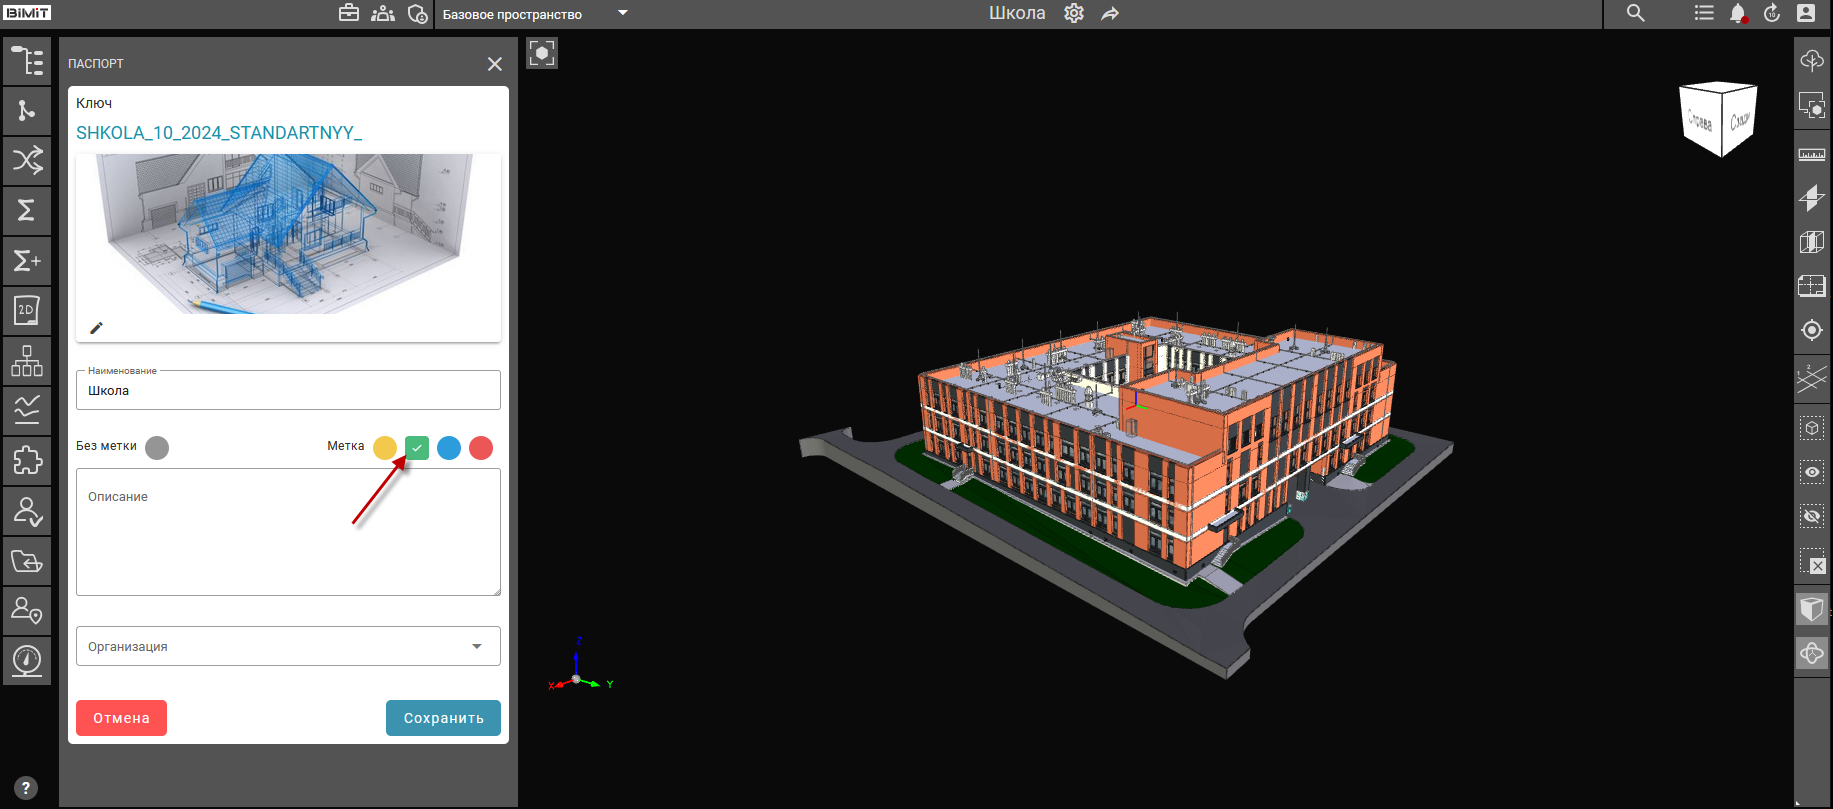
Task: Open the 2D drawings panel
Action: point(27,311)
